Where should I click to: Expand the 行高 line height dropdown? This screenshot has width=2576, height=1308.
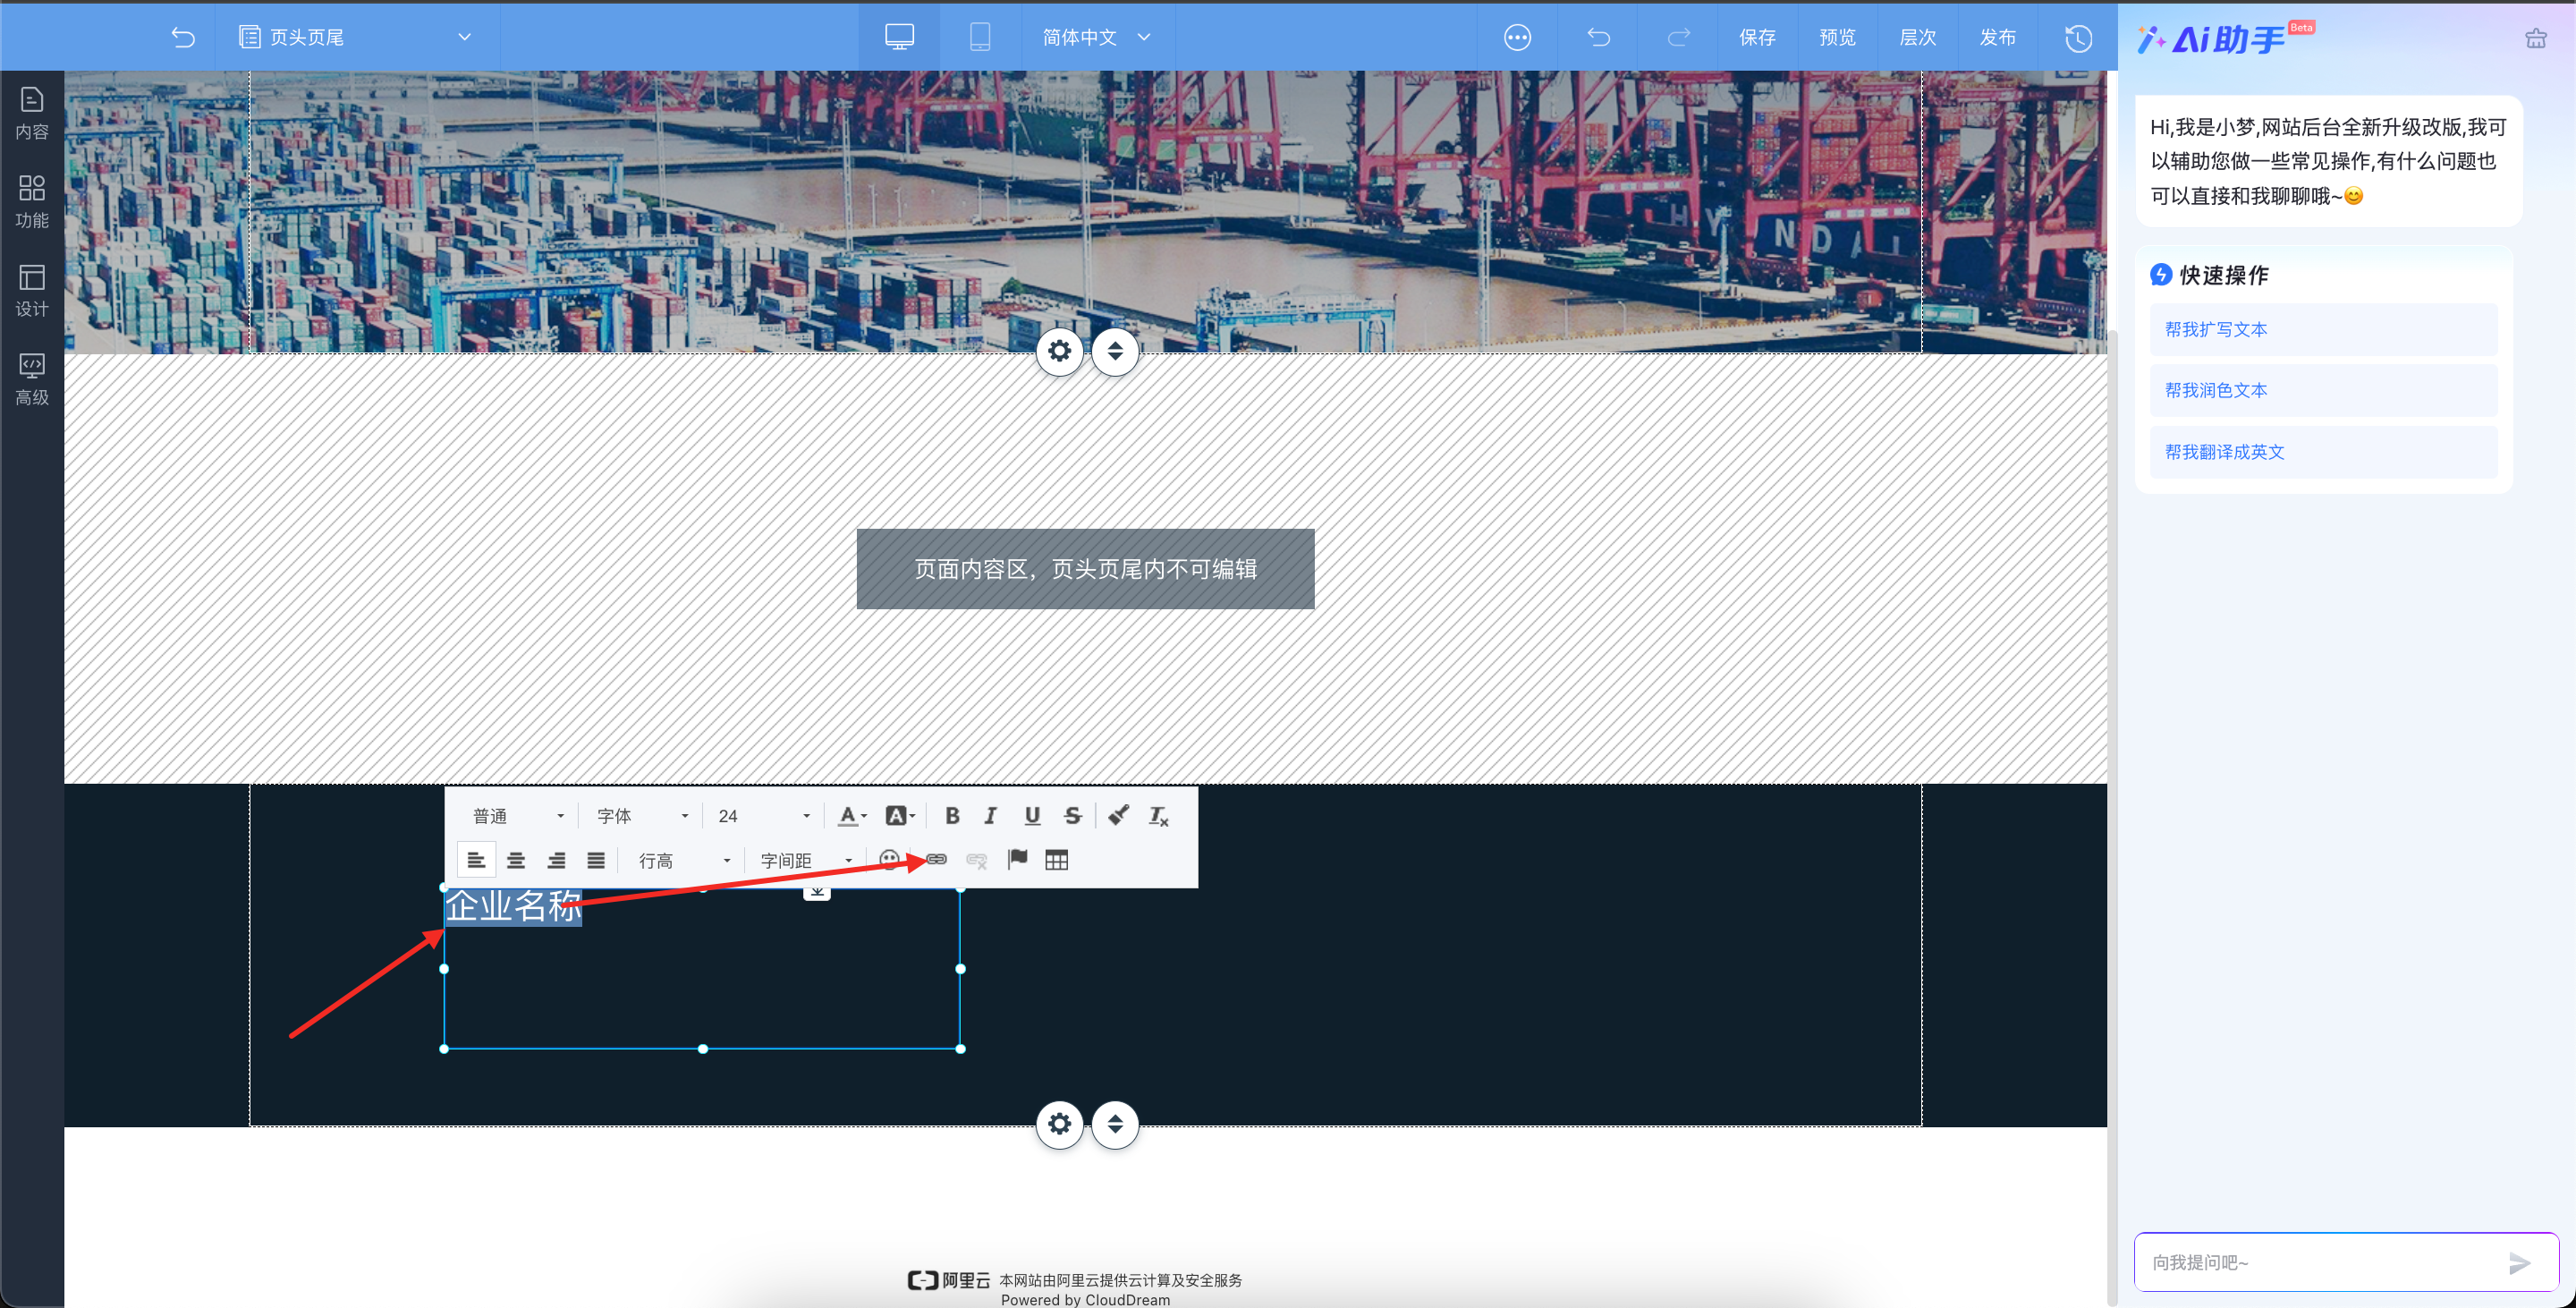click(x=683, y=860)
